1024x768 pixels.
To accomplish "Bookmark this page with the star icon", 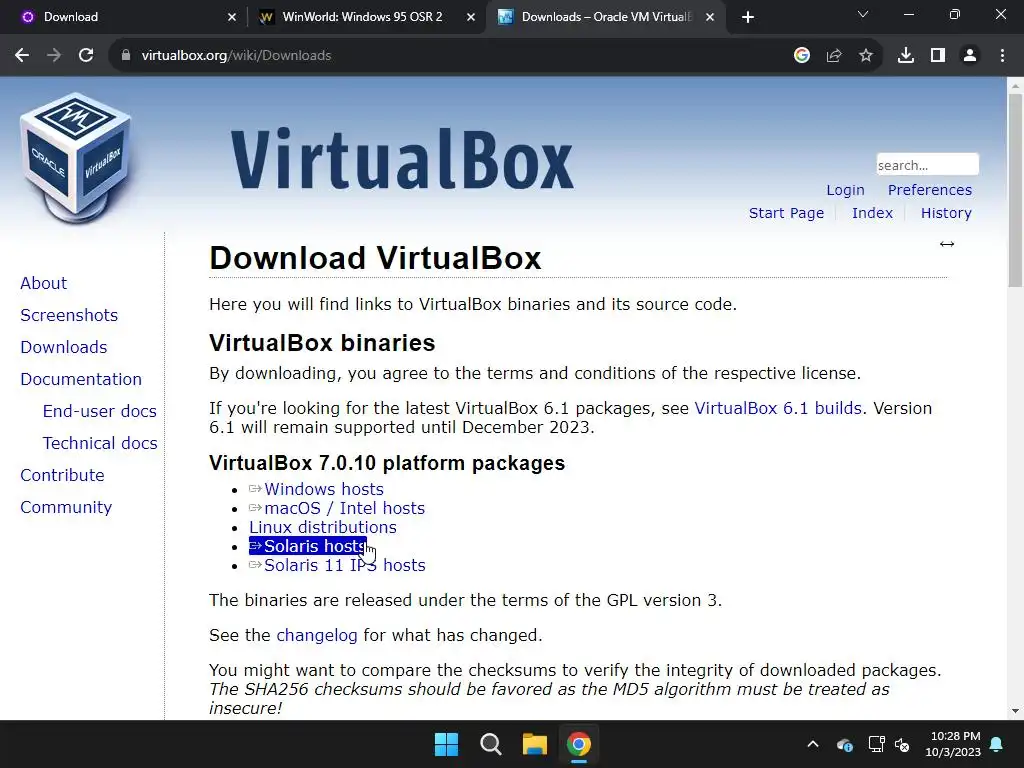I will click(866, 56).
